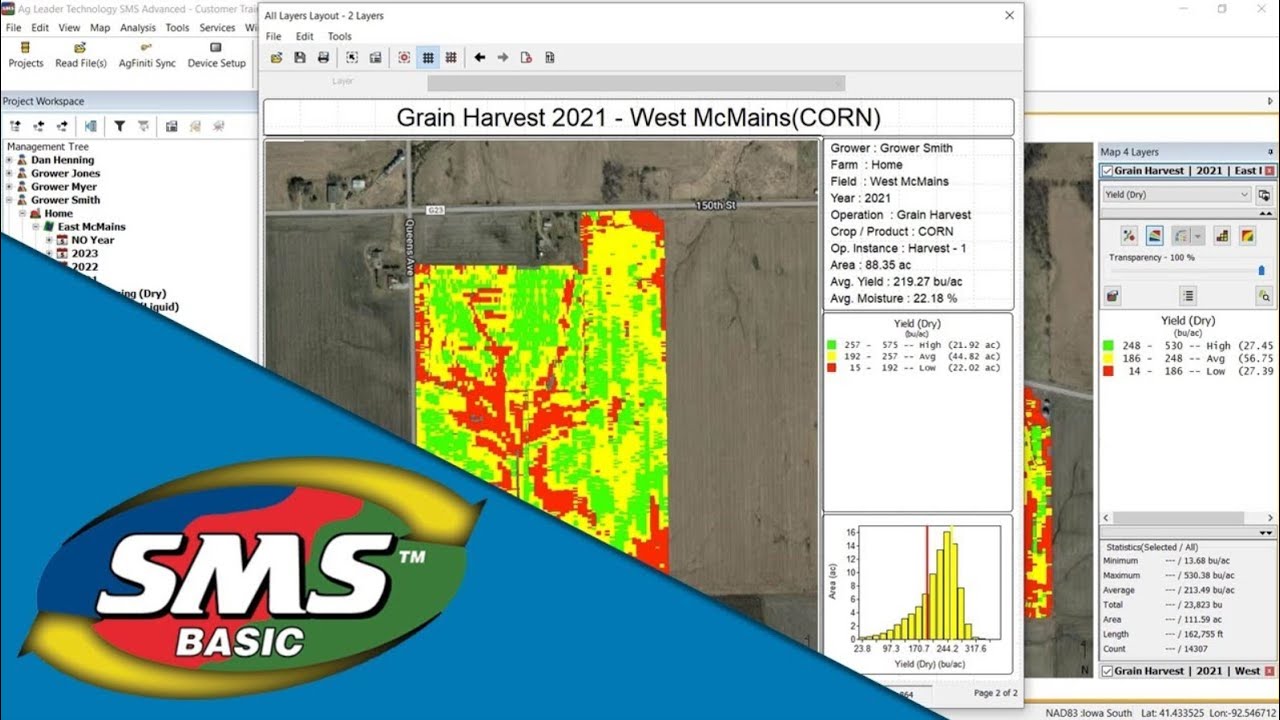
Task: Toggle the Grain Harvest 2021 West layer checkbox
Action: (1107, 671)
